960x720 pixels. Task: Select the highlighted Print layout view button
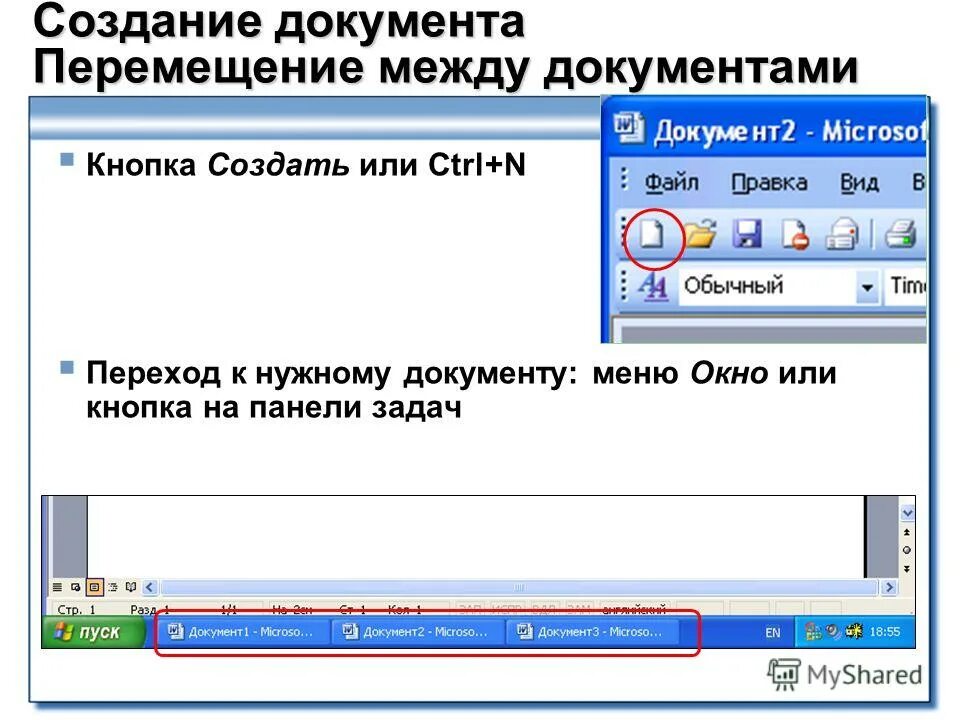(x=94, y=587)
